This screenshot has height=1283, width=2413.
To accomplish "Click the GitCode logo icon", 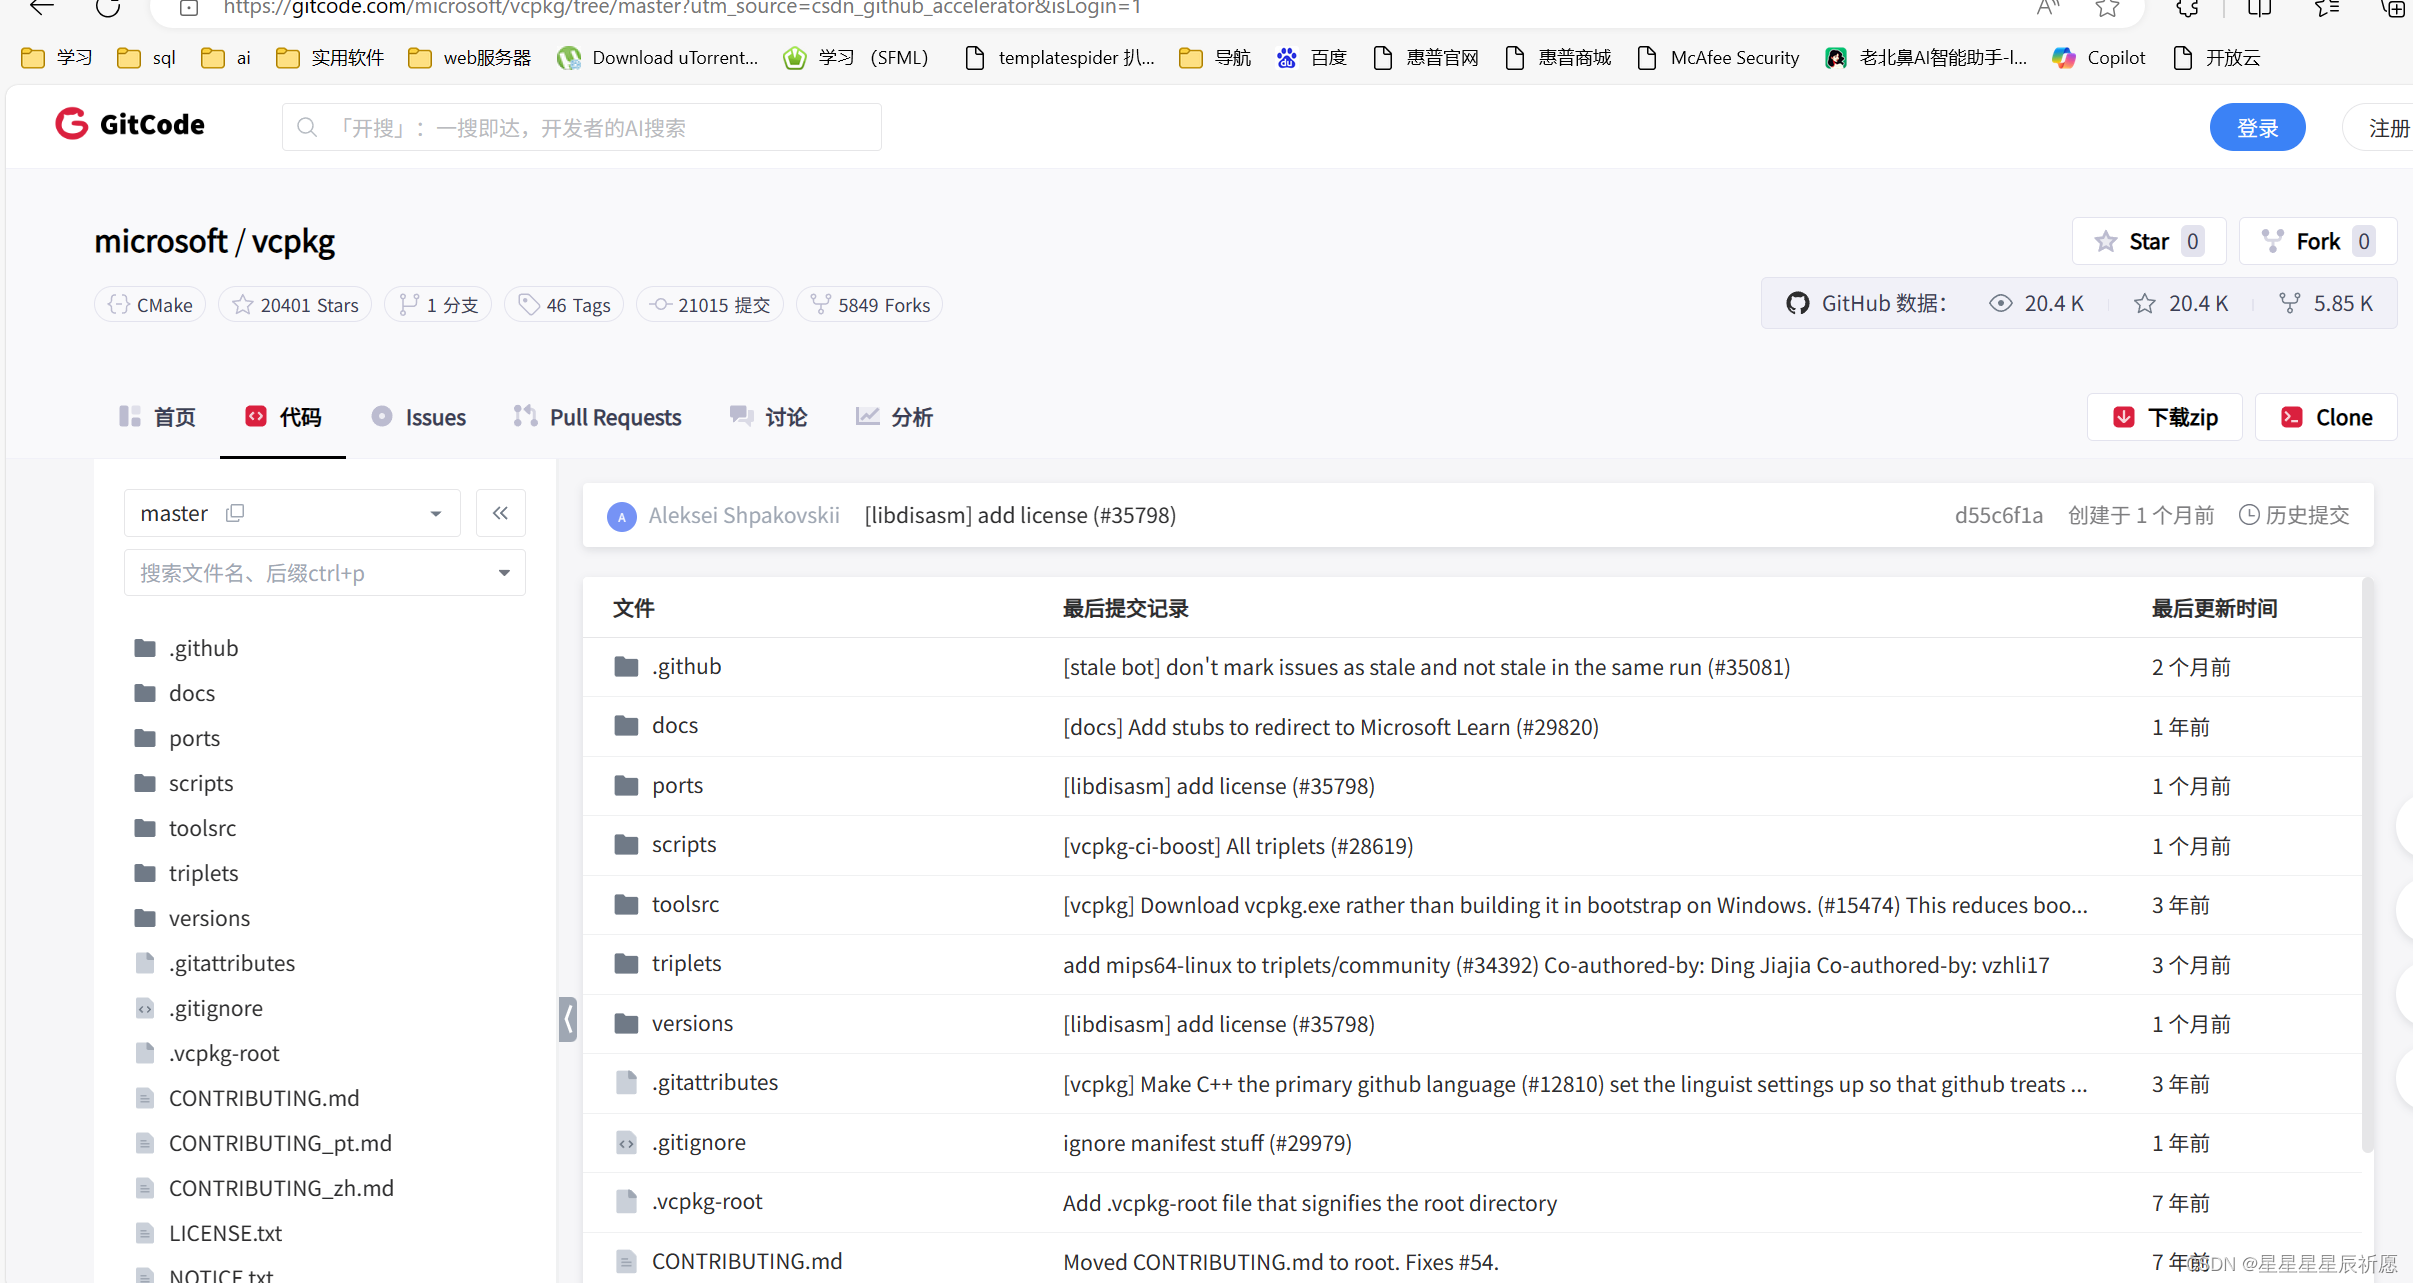I will pos(72,124).
